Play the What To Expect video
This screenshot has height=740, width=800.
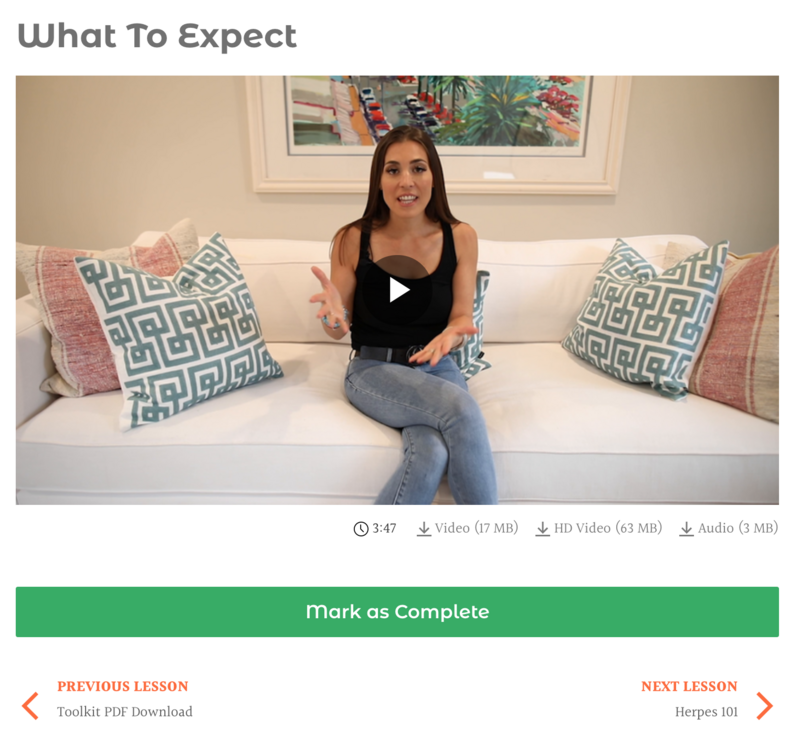tap(397, 290)
